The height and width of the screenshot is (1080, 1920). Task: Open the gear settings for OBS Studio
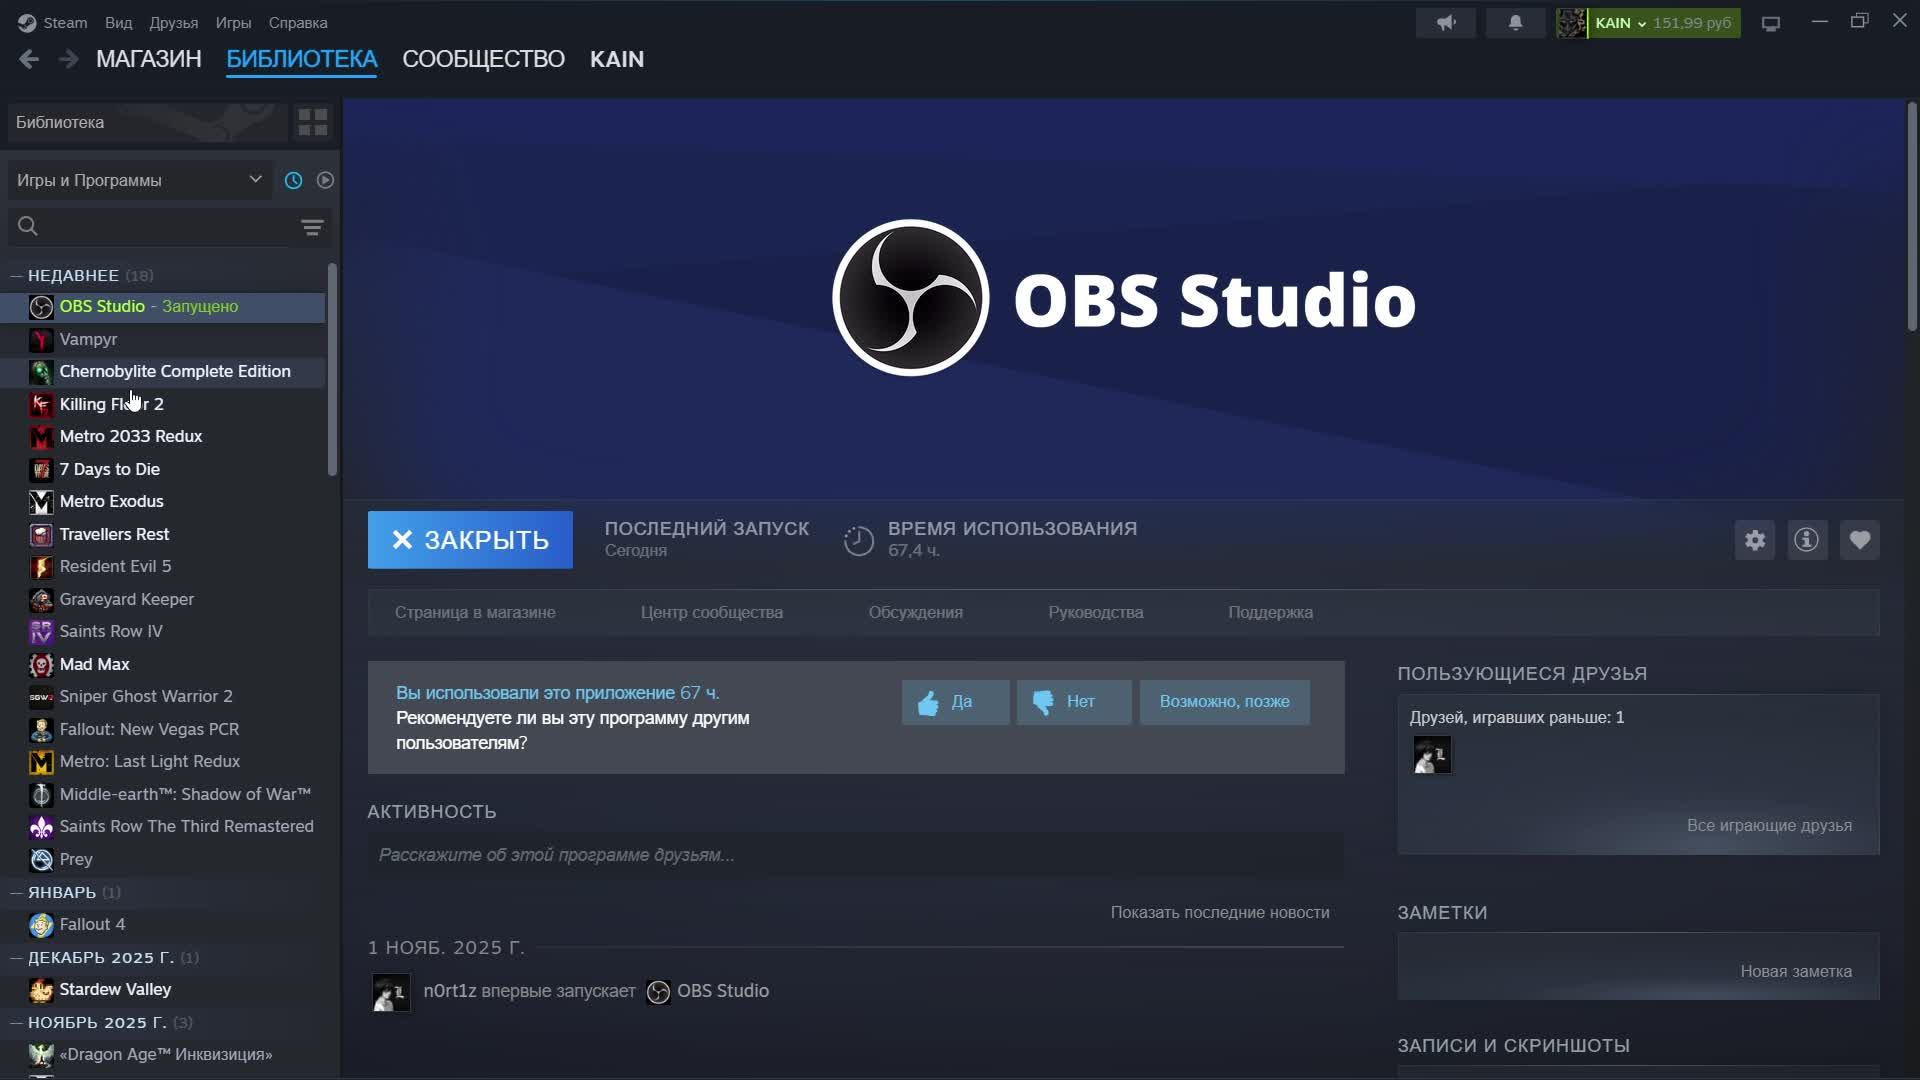tap(1755, 540)
